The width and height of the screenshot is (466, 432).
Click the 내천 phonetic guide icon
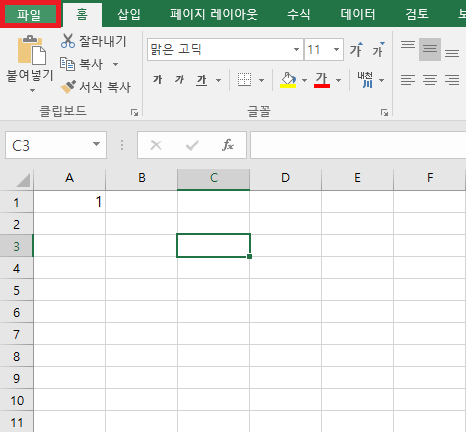point(365,80)
